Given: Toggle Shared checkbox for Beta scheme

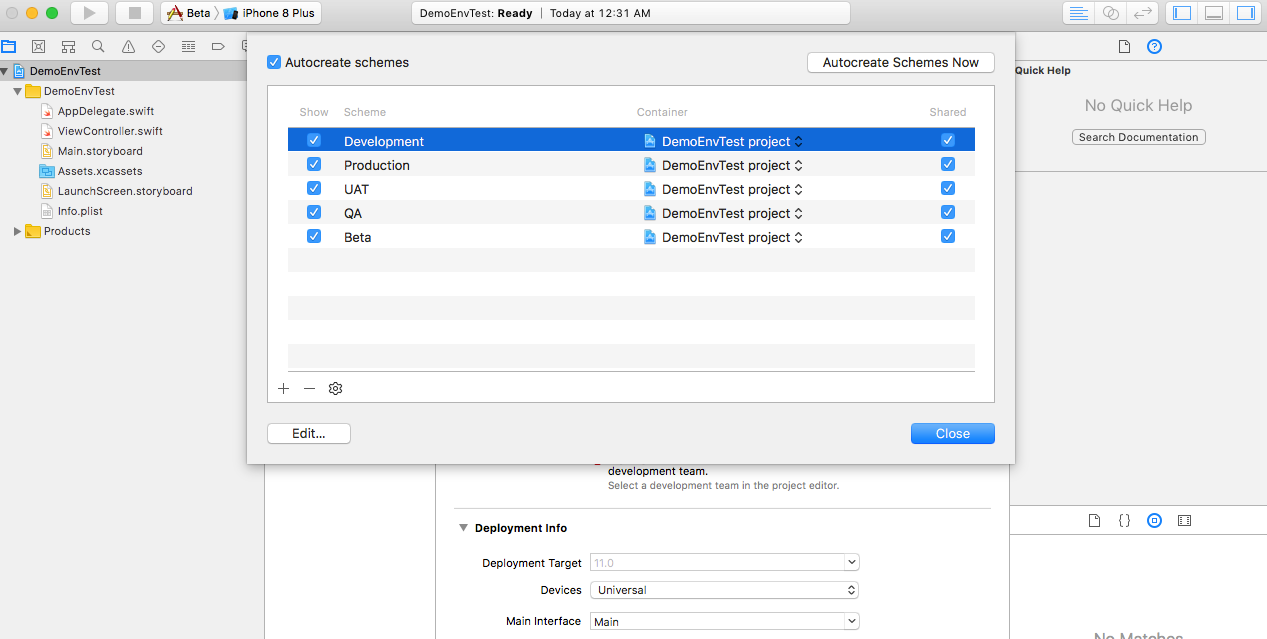Looking at the screenshot, I should pyautogui.click(x=948, y=236).
